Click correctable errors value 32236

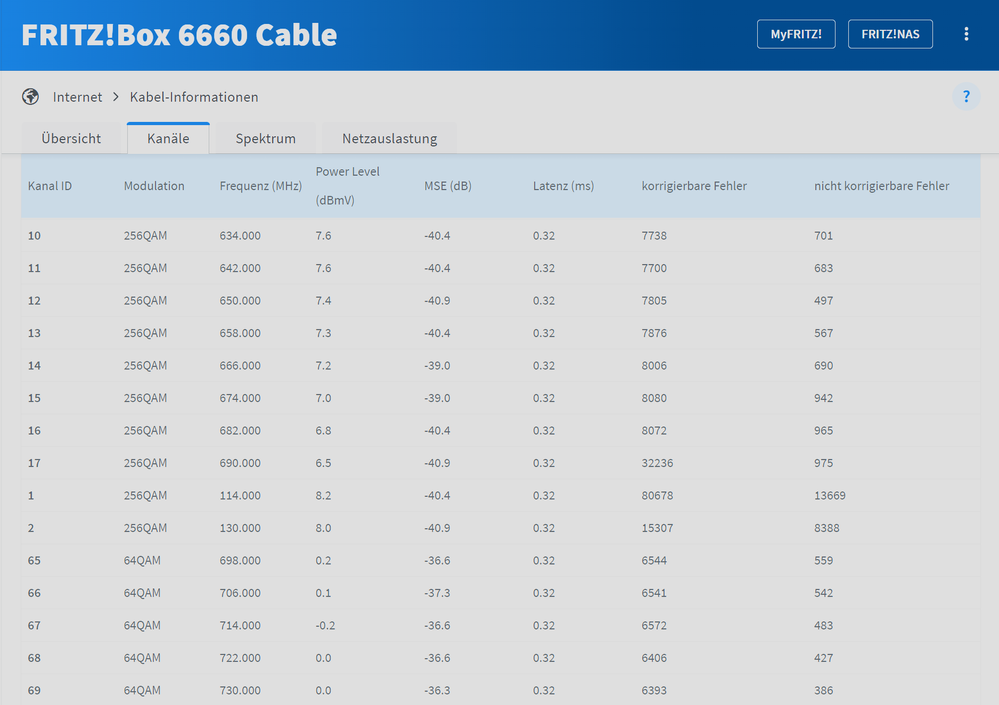pos(658,463)
